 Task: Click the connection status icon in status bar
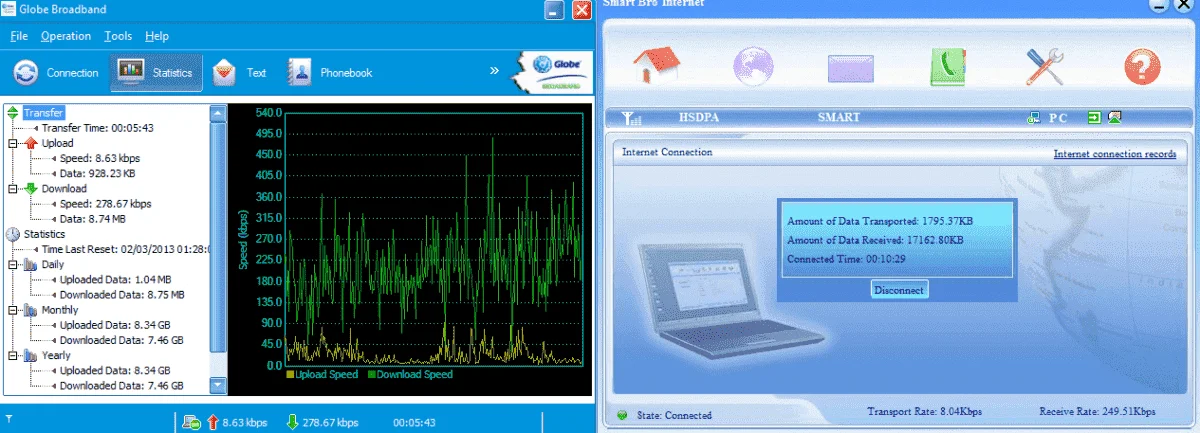pyautogui.click(x=192, y=422)
